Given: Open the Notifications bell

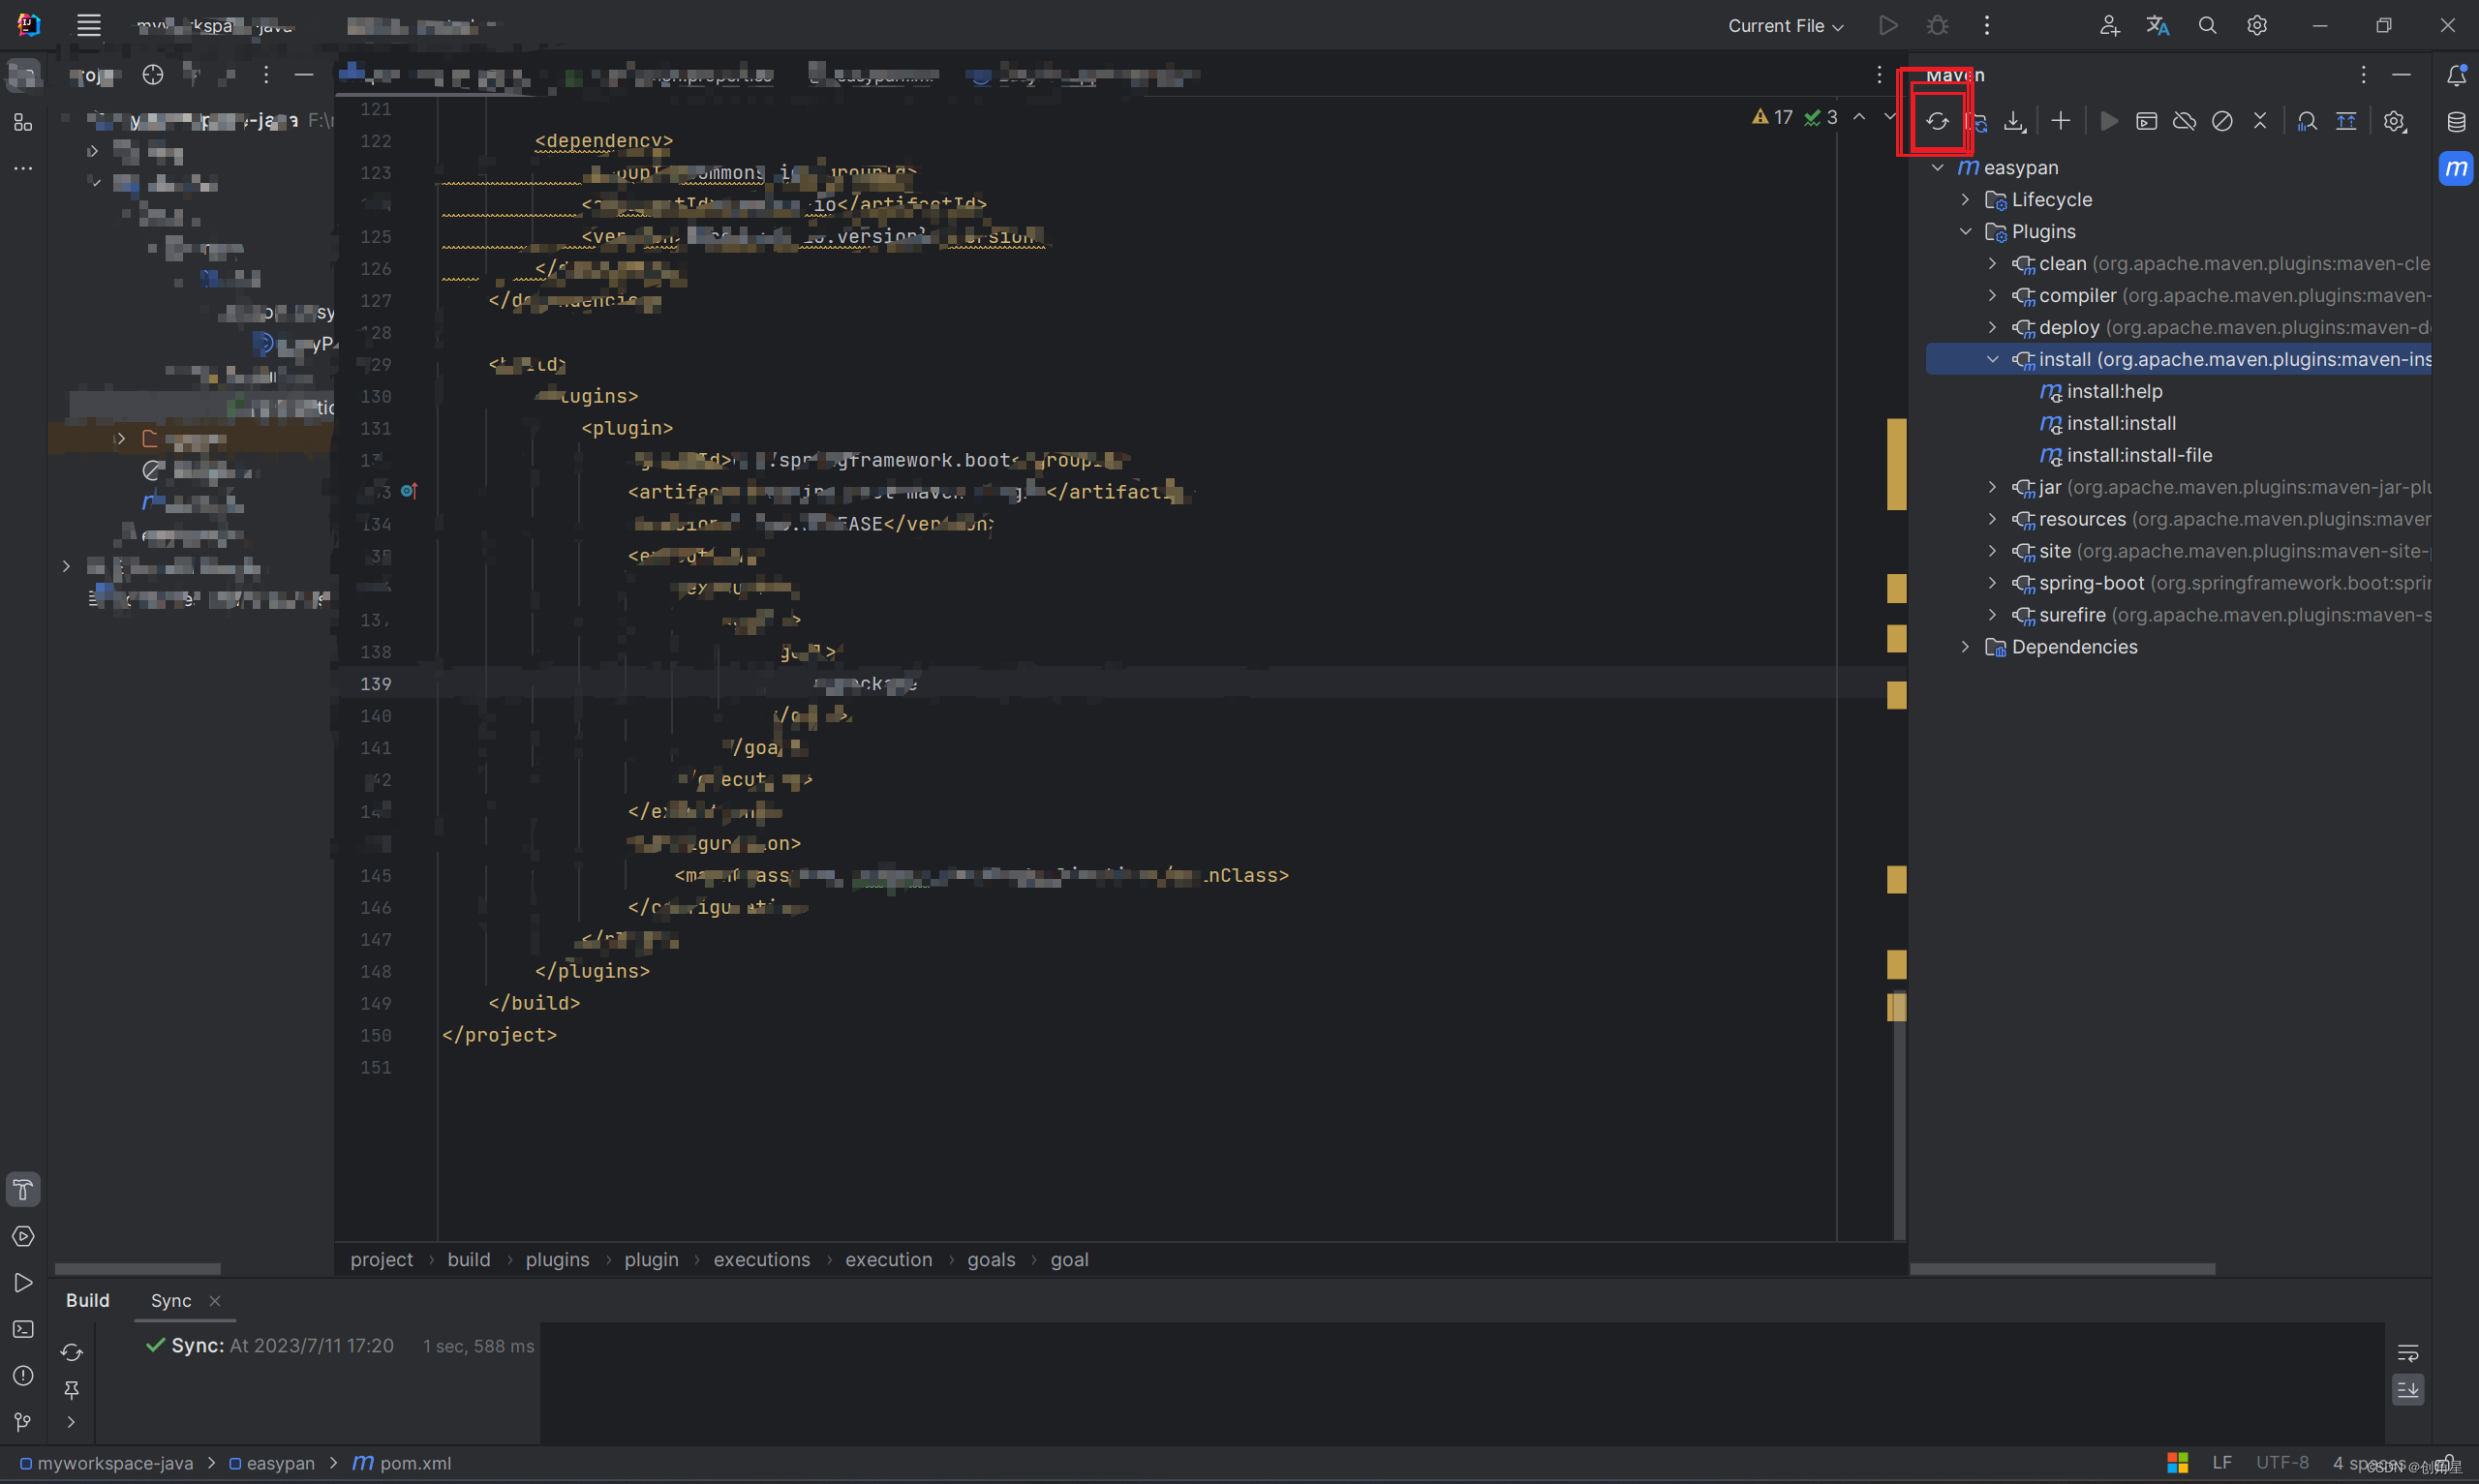Looking at the screenshot, I should tap(2457, 74).
